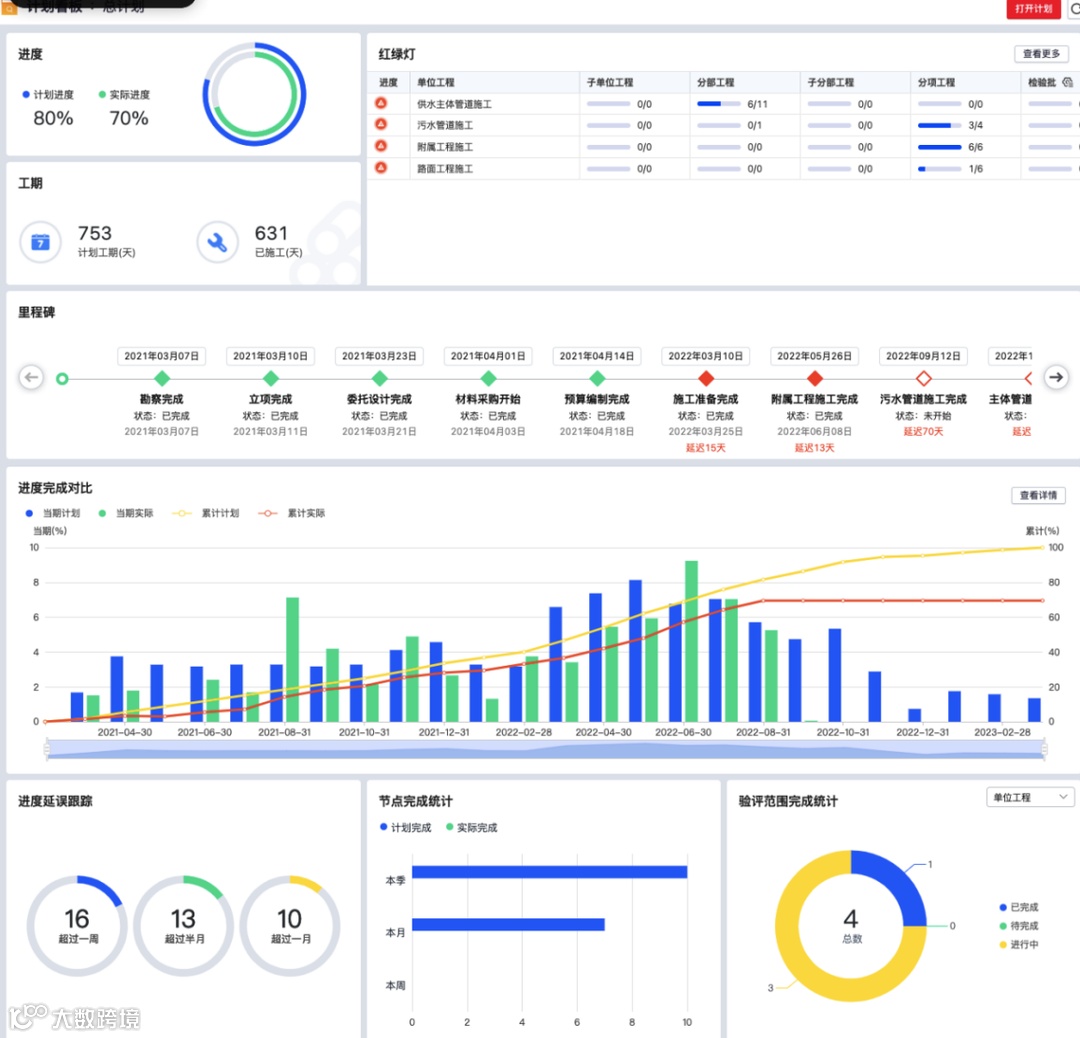The height and width of the screenshot is (1038, 1080).
Task: Click the 本月 bar in 节点完成统计
Action: [508, 924]
